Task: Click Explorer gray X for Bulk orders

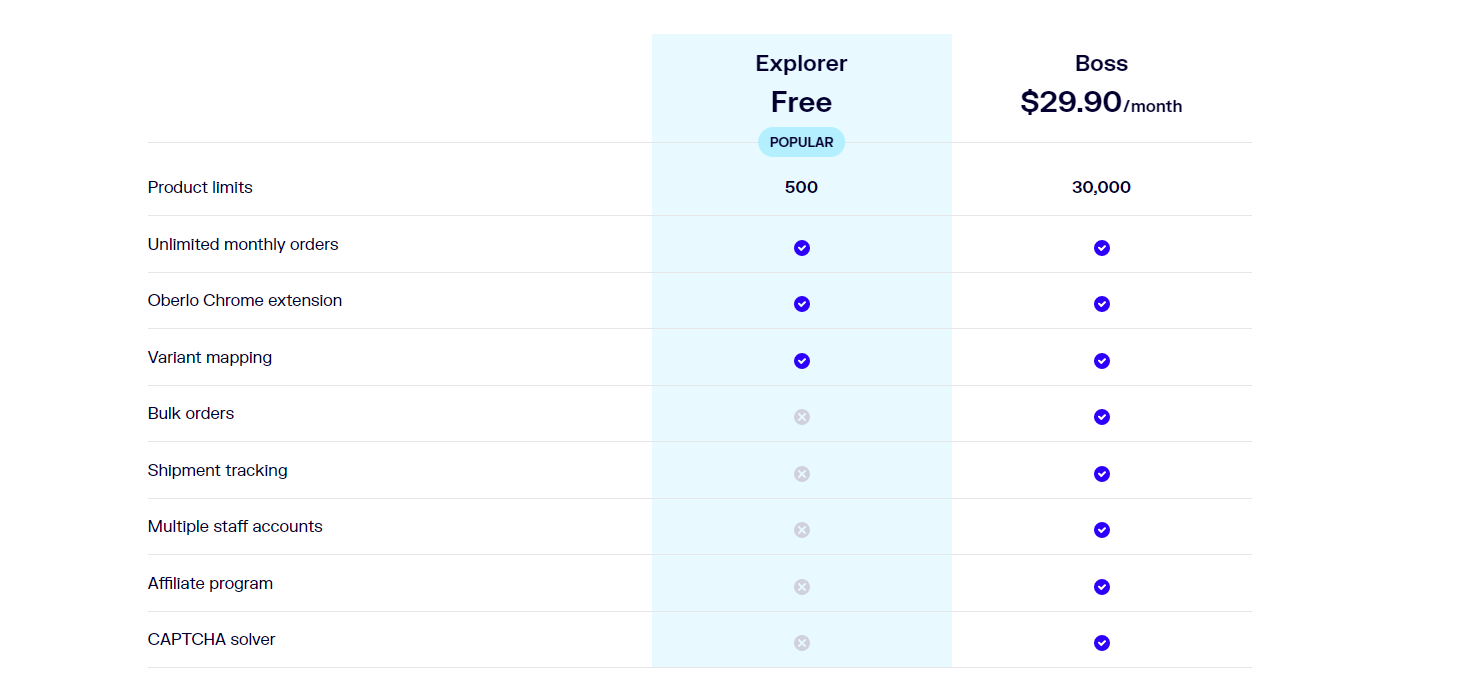Action: pyautogui.click(x=802, y=417)
